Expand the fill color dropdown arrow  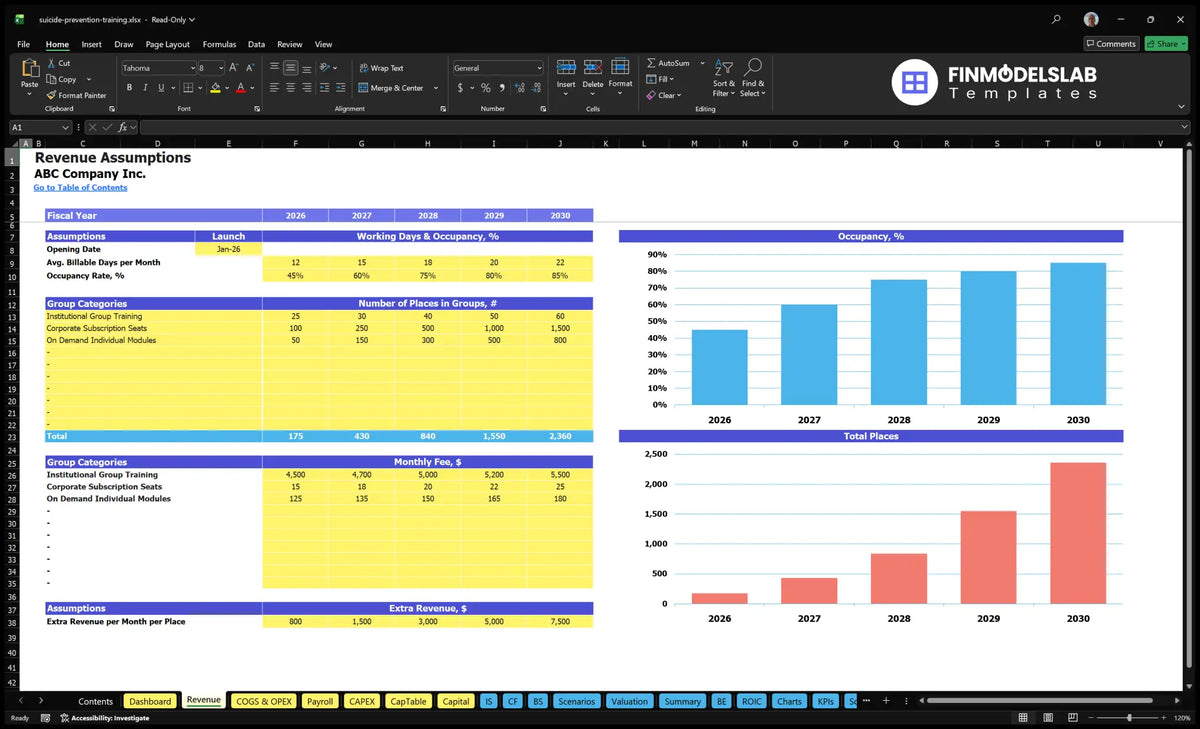(x=227, y=88)
